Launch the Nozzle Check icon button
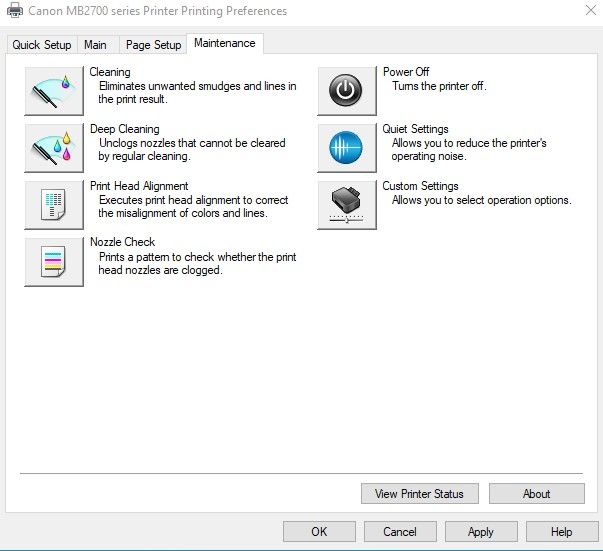This screenshot has height=551, width=603. [54, 261]
